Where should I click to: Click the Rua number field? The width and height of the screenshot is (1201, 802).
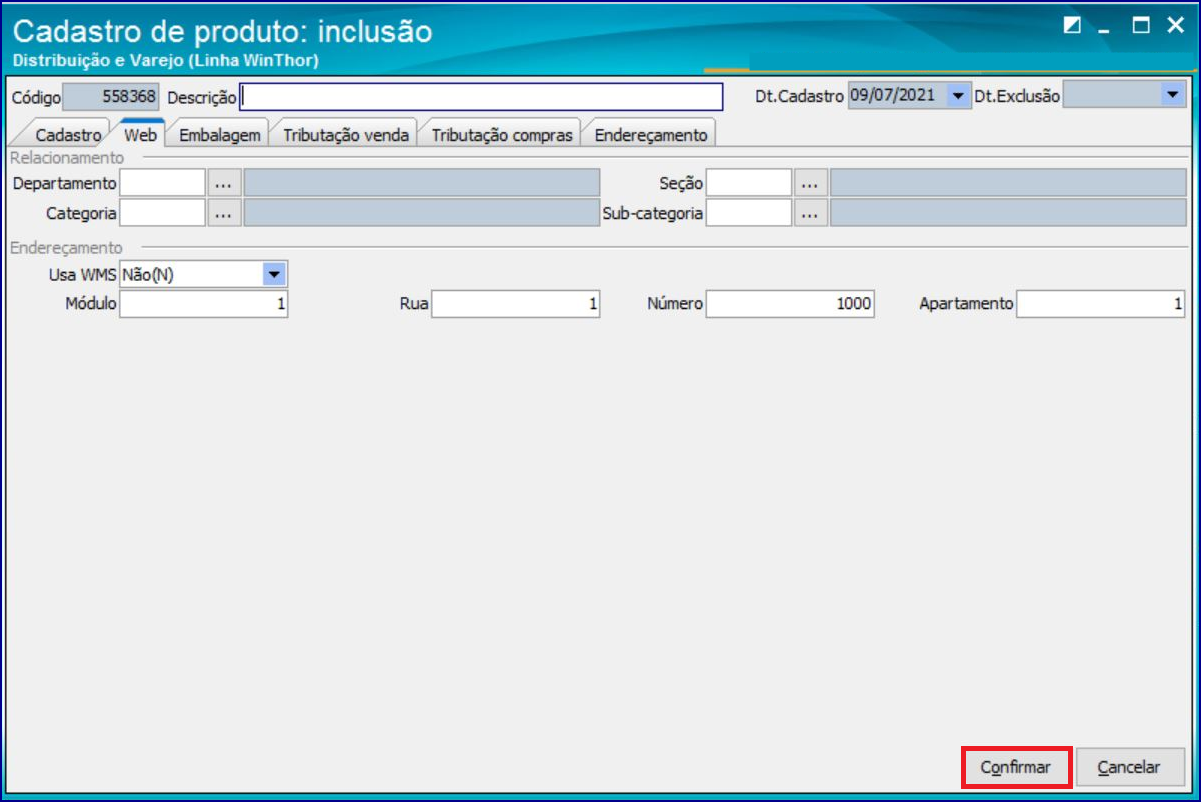516,304
